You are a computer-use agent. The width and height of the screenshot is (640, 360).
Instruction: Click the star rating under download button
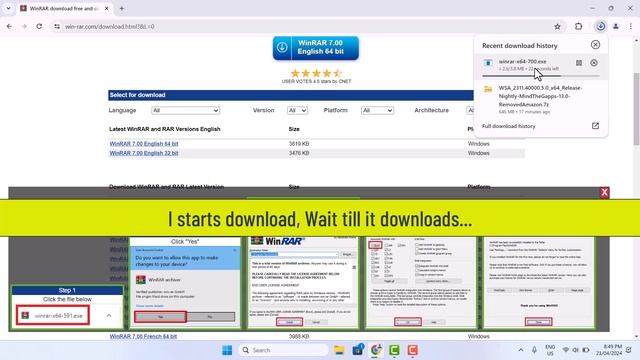316,73
